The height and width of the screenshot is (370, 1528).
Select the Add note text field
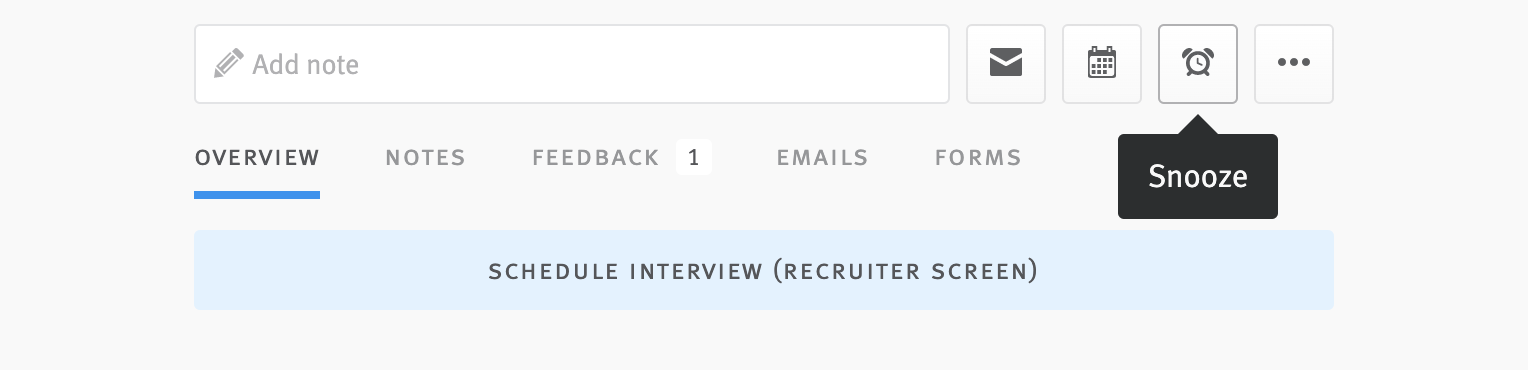(572, 64)
